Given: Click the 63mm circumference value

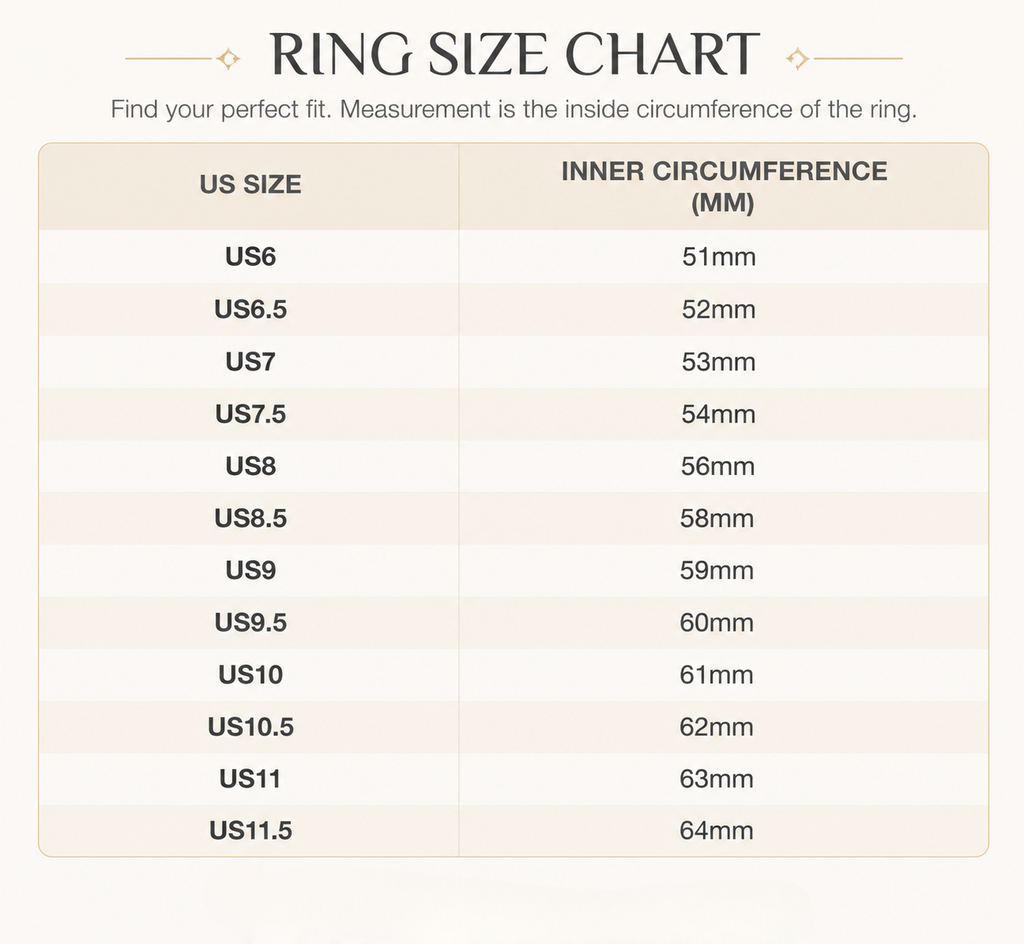Looking at the screenshot, I should click(716, 779).
